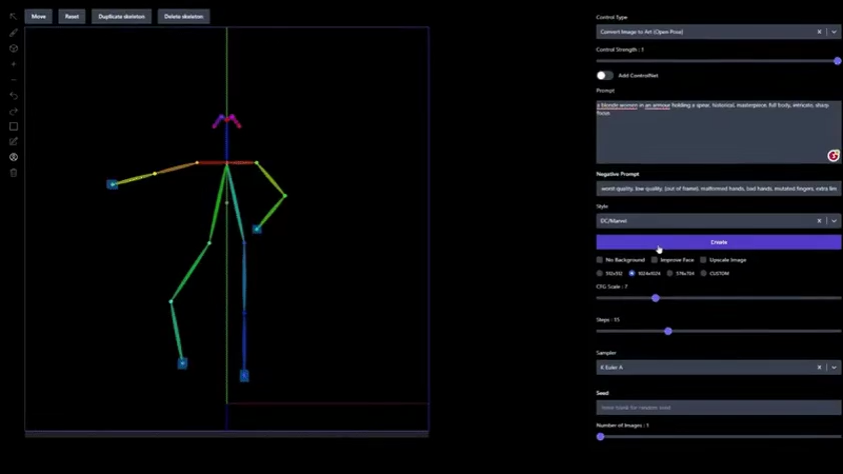
Task: Click the Number of Images slider handle
Action: tap(601, 436)
